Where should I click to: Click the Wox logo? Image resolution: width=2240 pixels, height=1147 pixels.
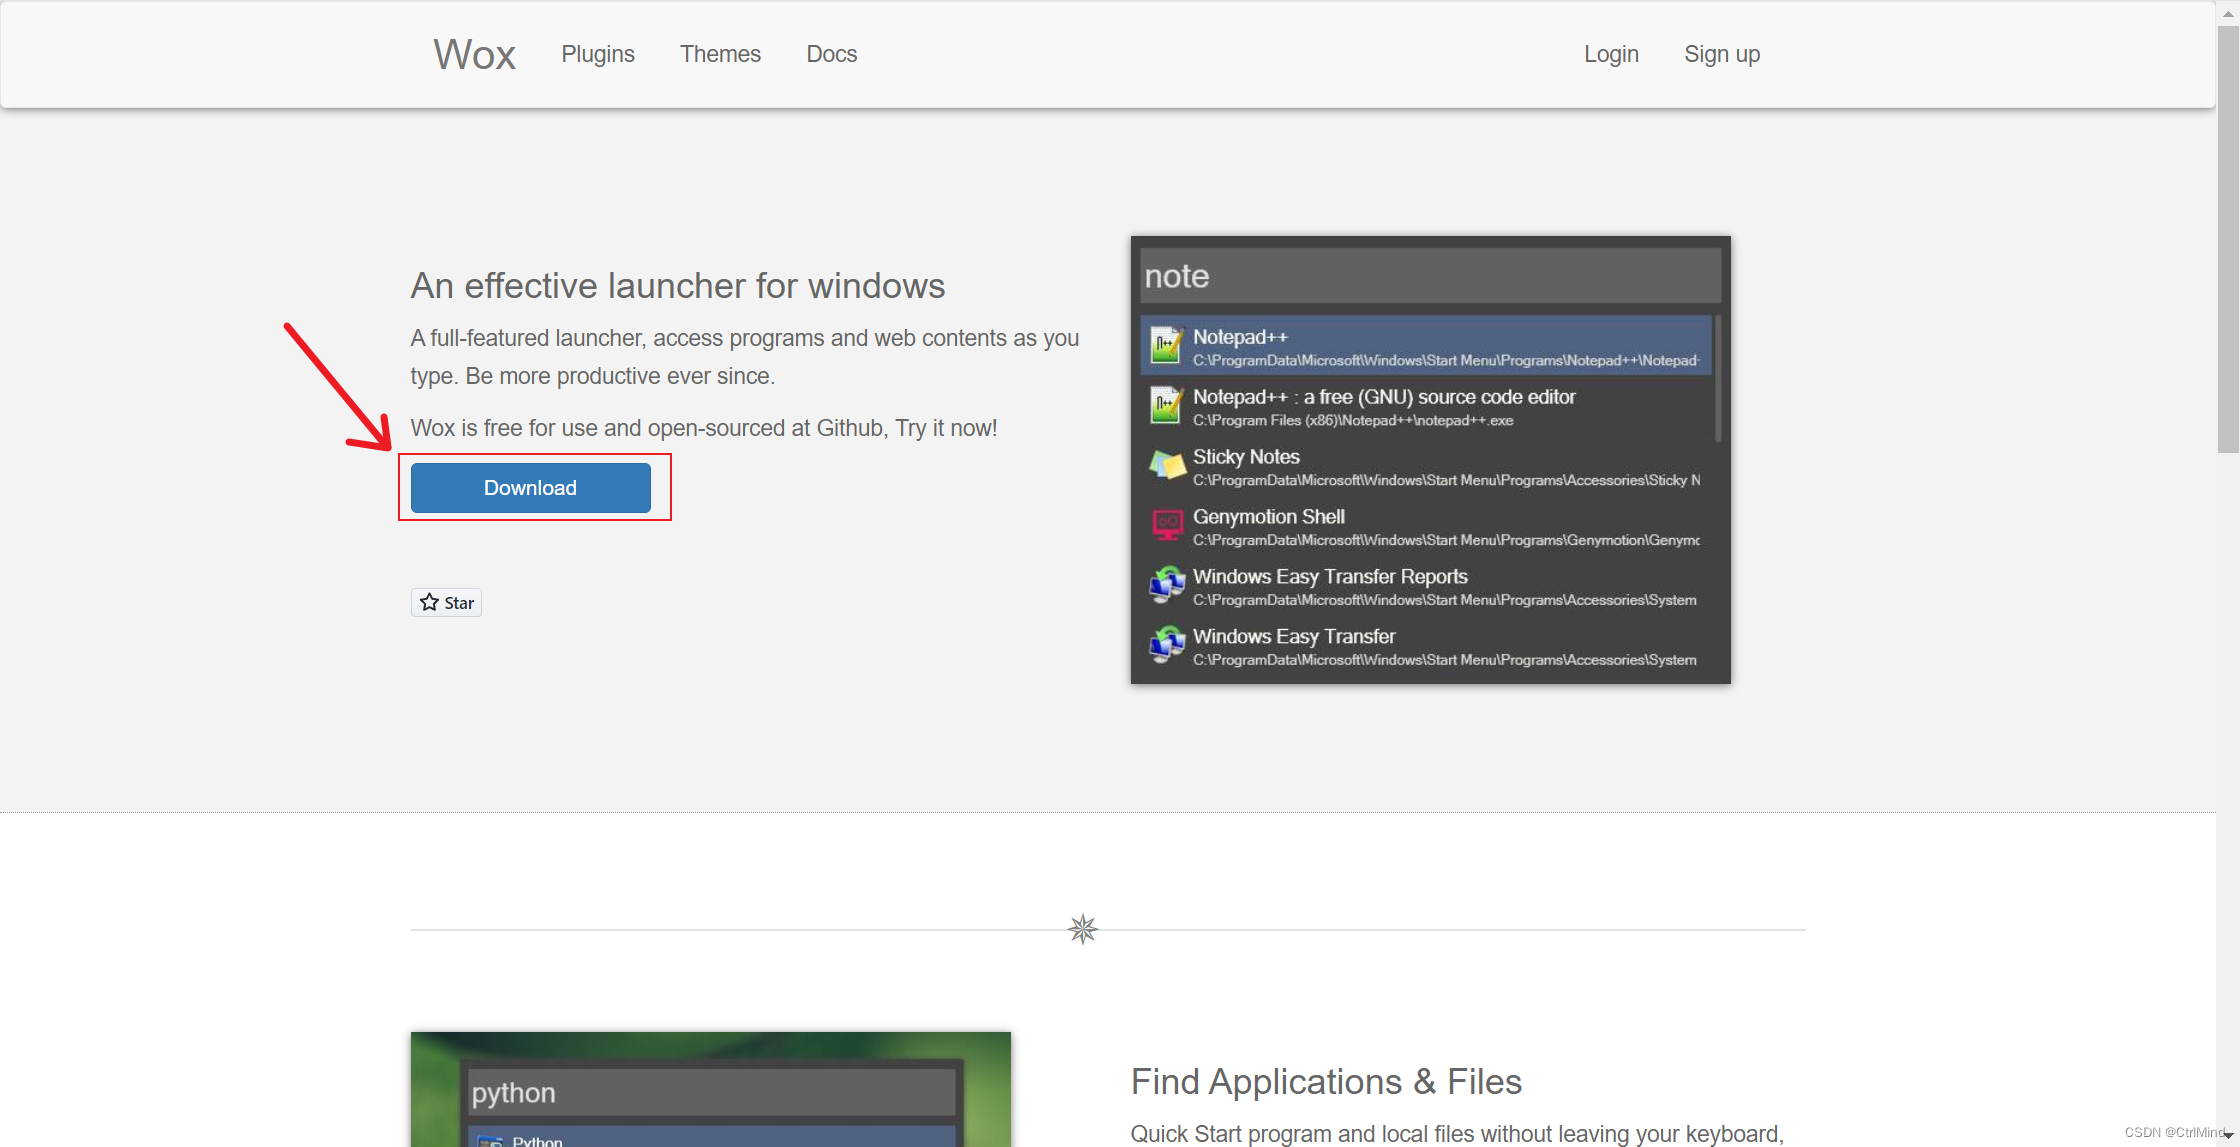pyautogui.click(x=473, y=54)
